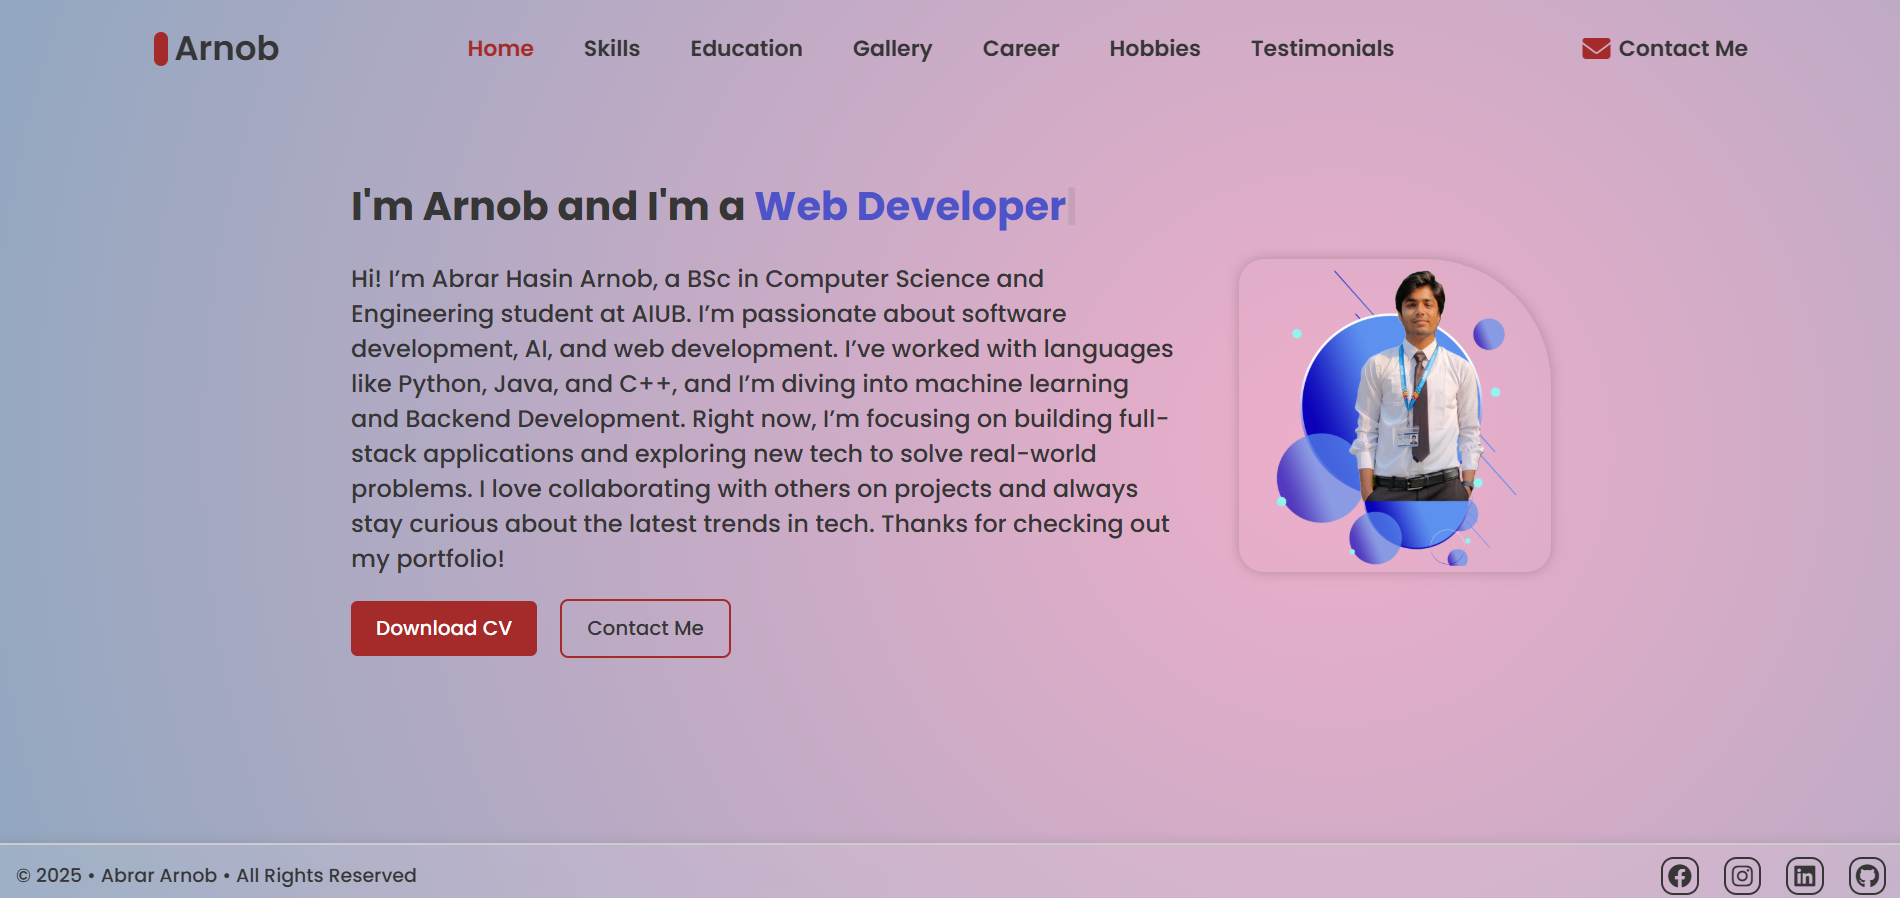1900x898 pixels.
Task: Select Career in the navigation bar
Action: click(1020, 48)
